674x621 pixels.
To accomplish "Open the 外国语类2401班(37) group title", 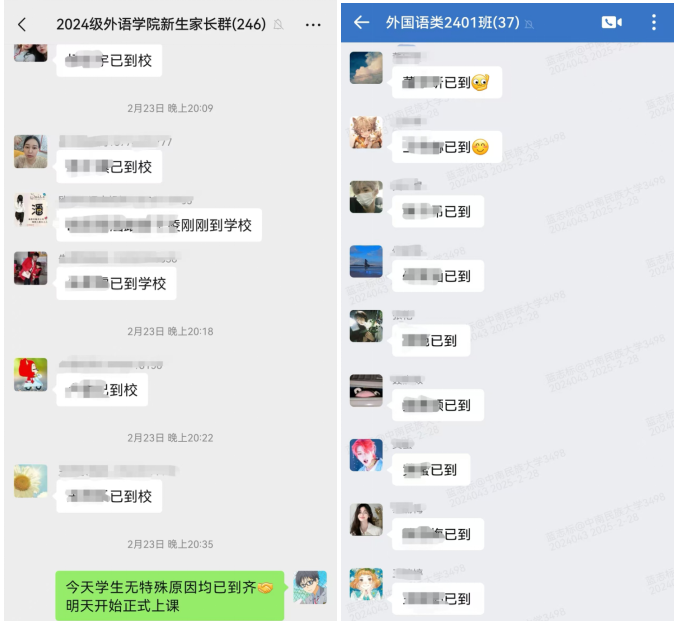I will (453, 22).
